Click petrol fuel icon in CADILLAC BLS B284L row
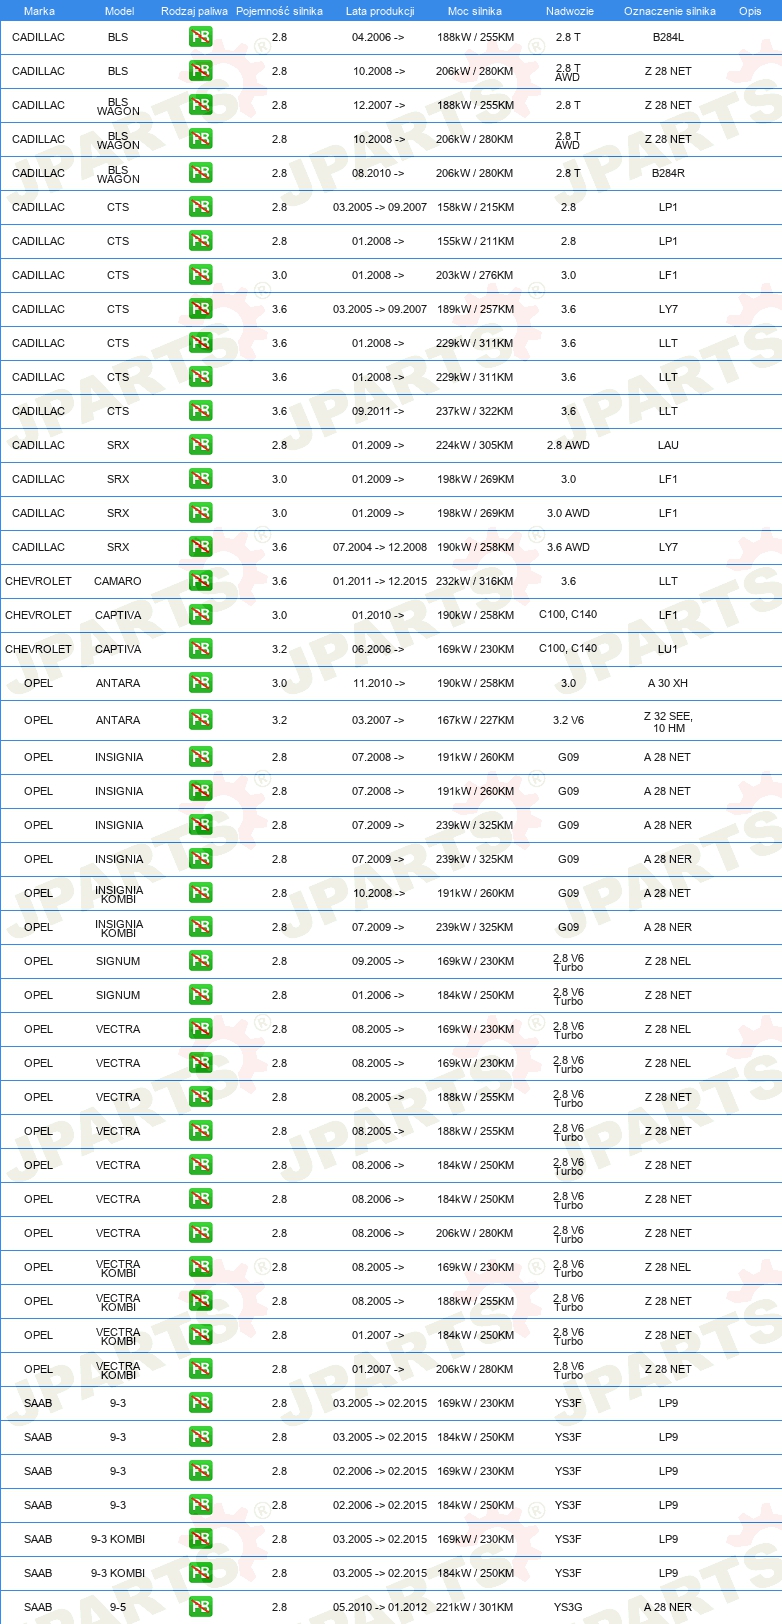This screenshot has width=782, height=1624. (200, 37)
